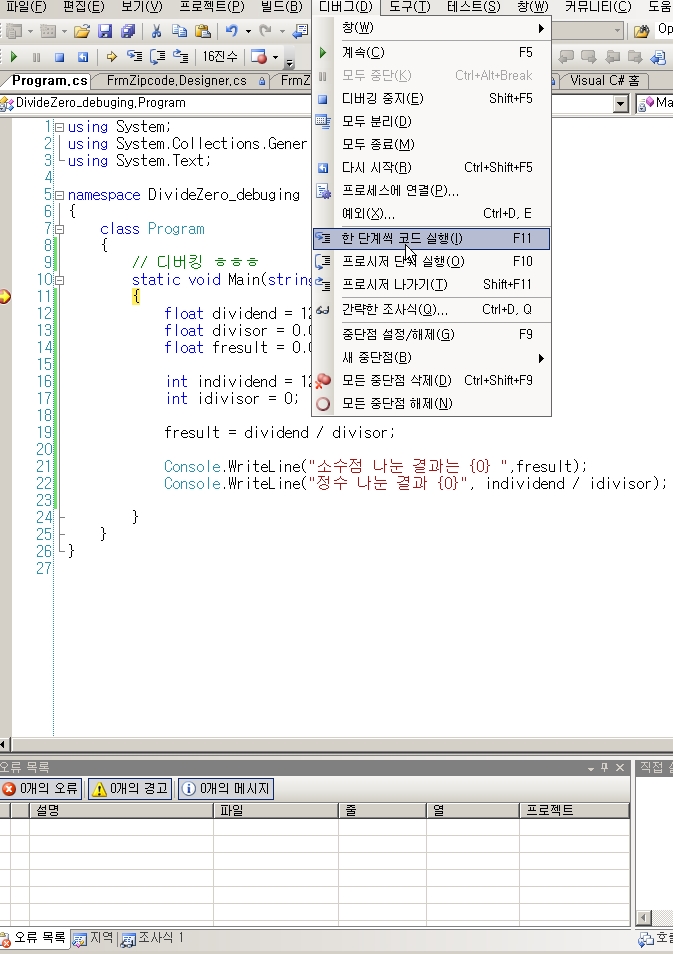The height and width of the screenshot is (954, 673).
Task: Select 한 단계씩 코드 실행(I) menu item
Action: 431,238
